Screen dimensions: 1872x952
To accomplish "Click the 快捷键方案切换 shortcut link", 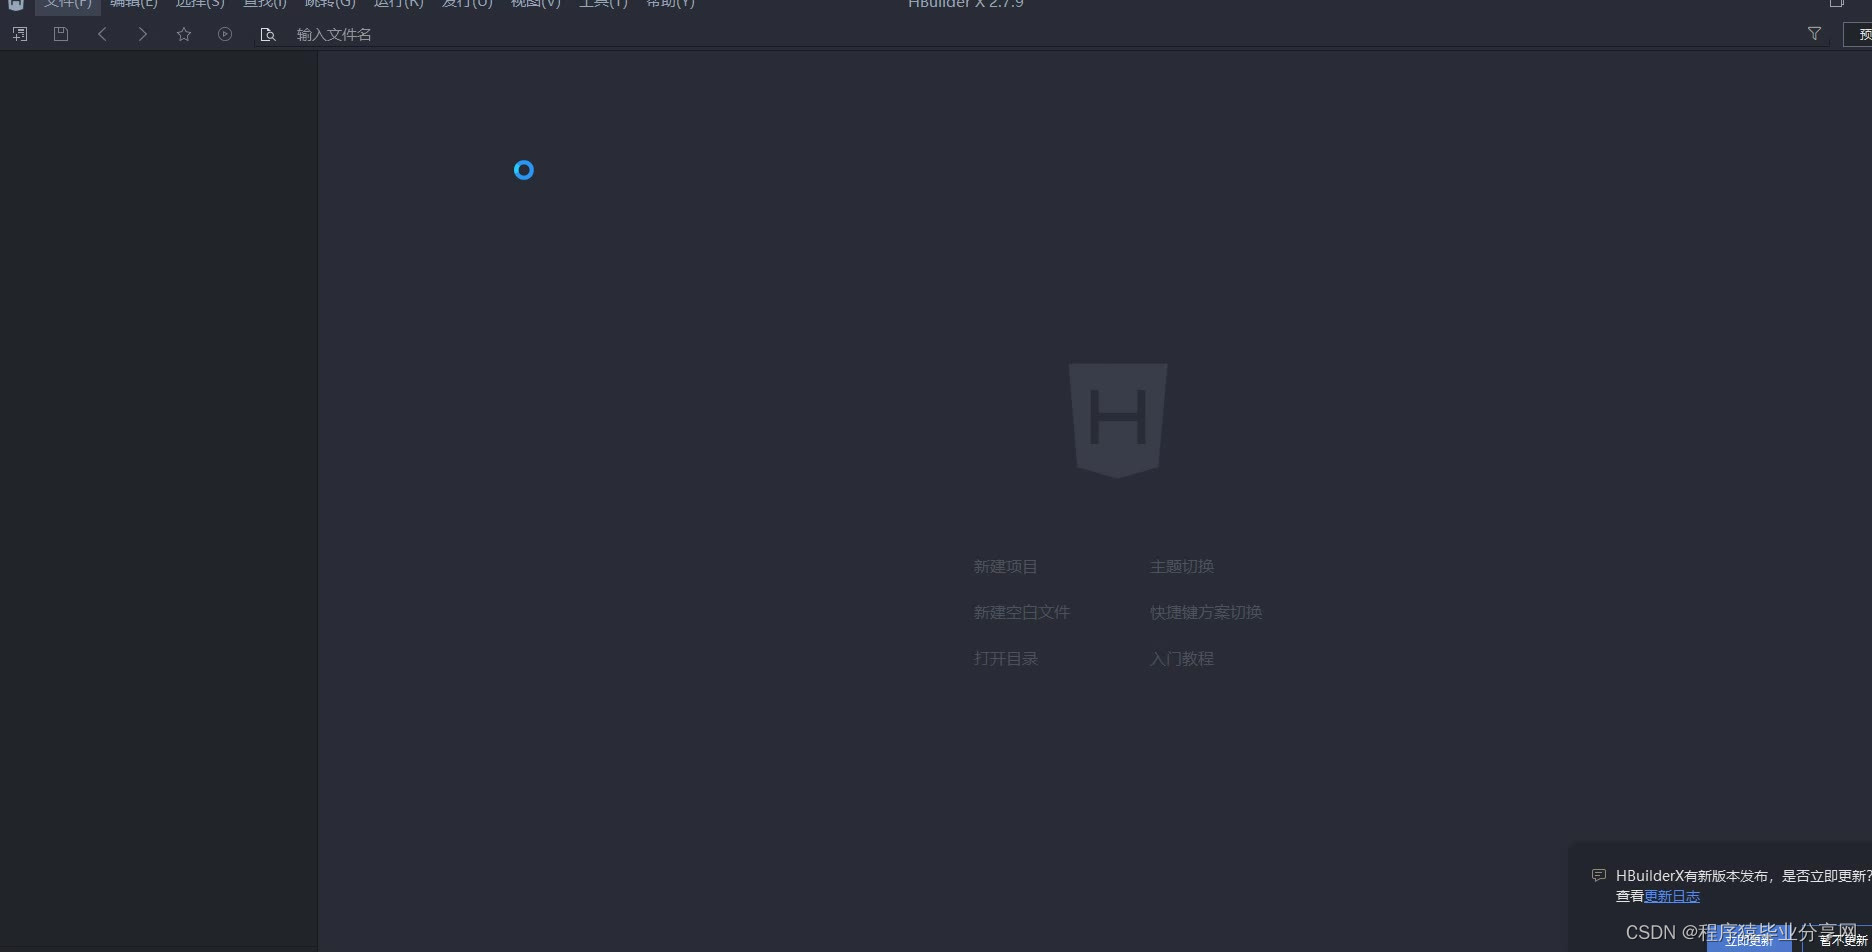I will [1206, 612].
